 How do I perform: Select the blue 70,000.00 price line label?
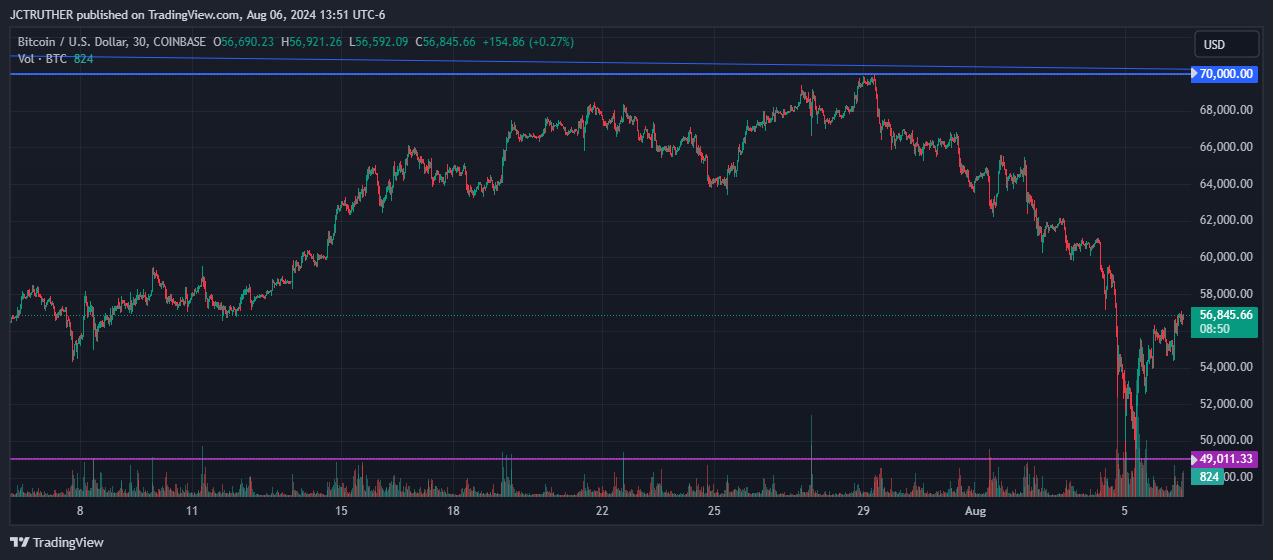[x=1226, y=74]
